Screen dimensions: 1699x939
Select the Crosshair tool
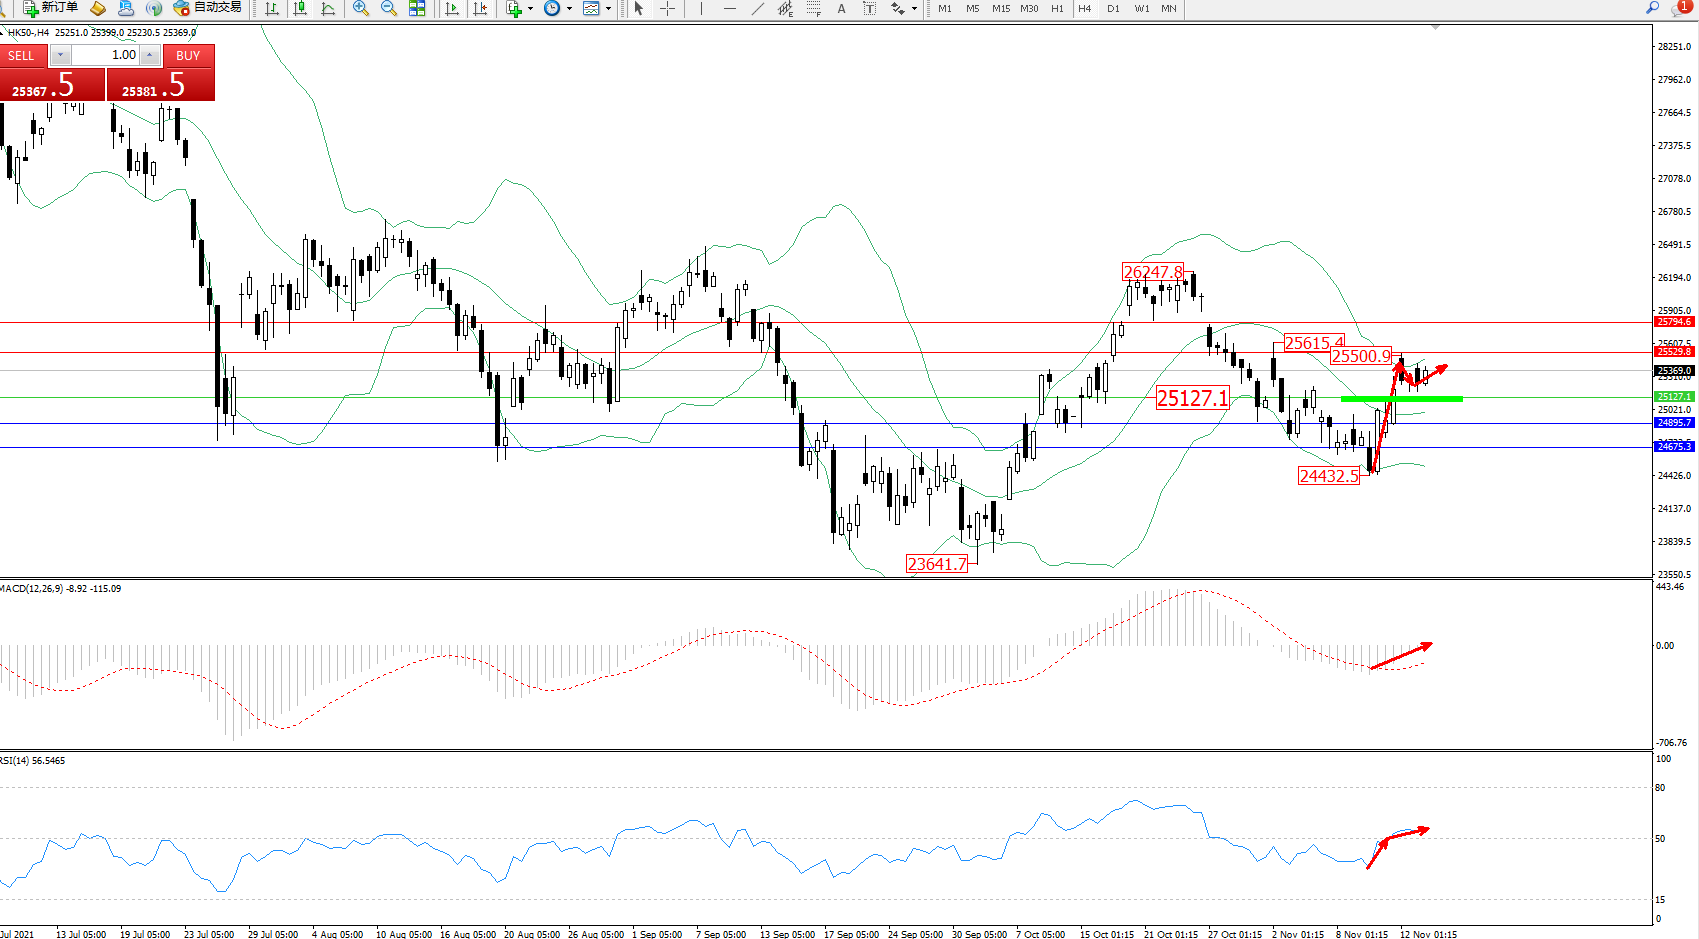(667, 8)
